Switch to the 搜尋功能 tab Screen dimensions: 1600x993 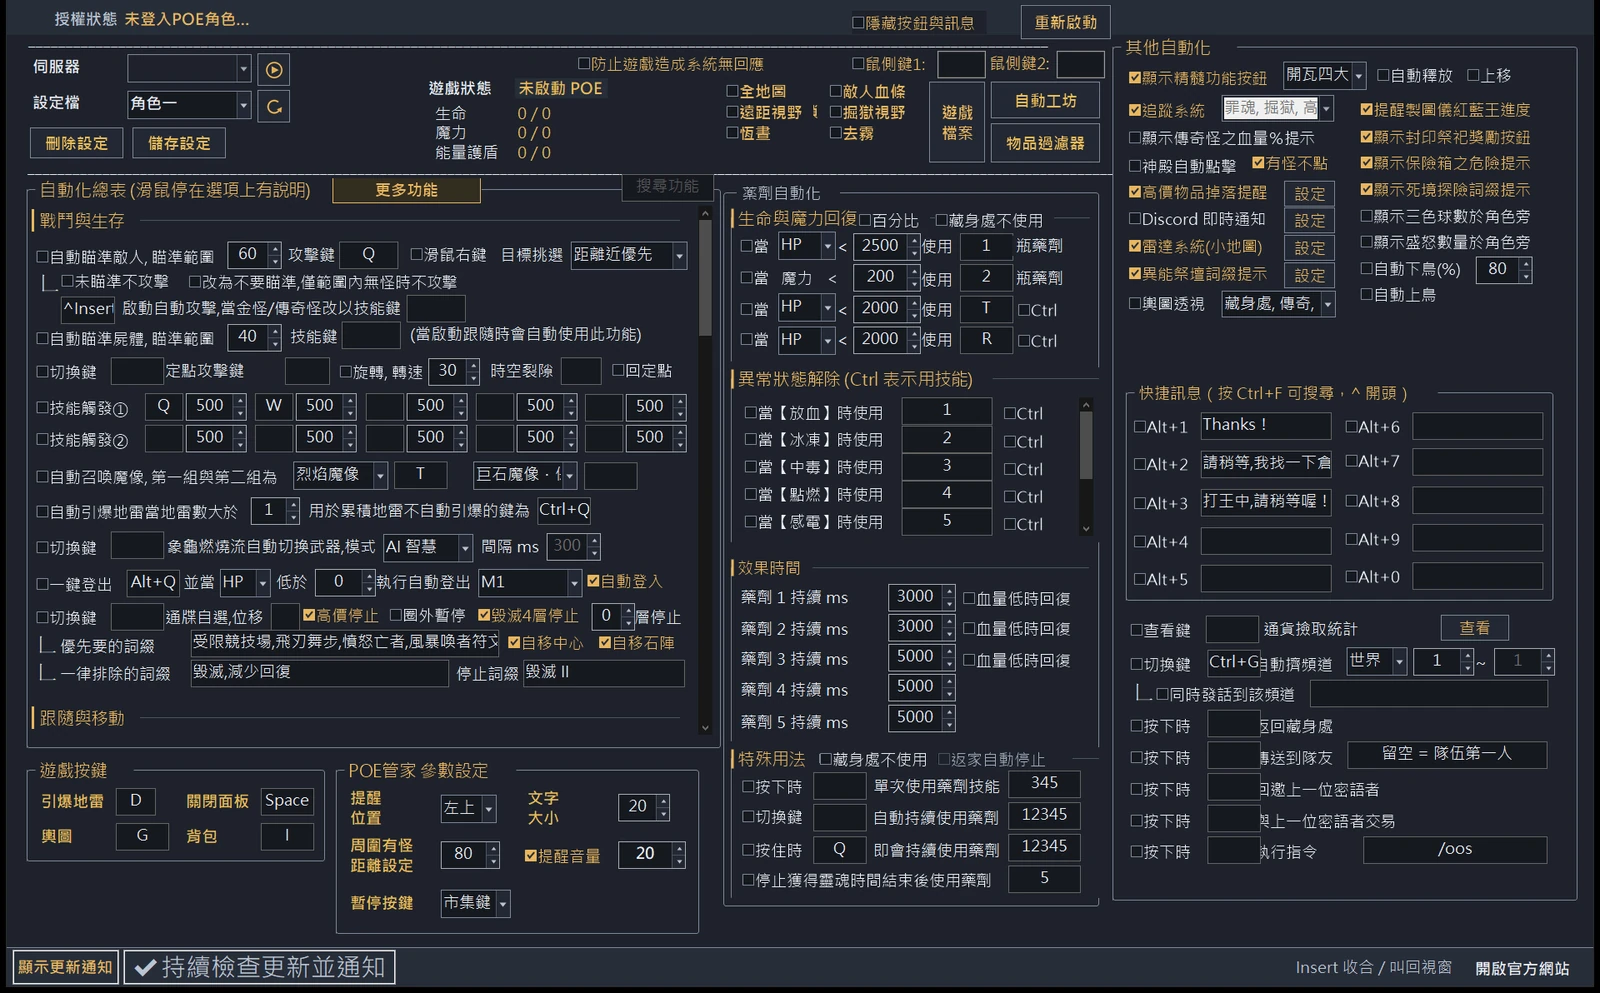click(x=667, y=186)
